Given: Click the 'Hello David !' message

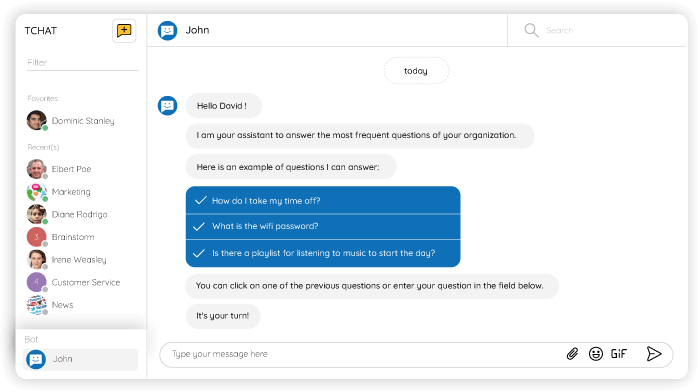Looking at the screenshot, I should tap(224, 106).
